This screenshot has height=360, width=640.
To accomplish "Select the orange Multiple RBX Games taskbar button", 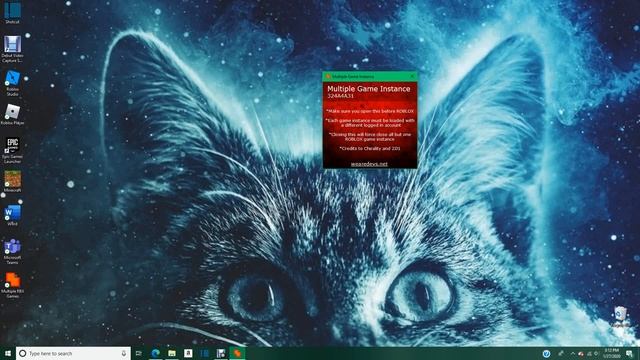I will 237,353.
